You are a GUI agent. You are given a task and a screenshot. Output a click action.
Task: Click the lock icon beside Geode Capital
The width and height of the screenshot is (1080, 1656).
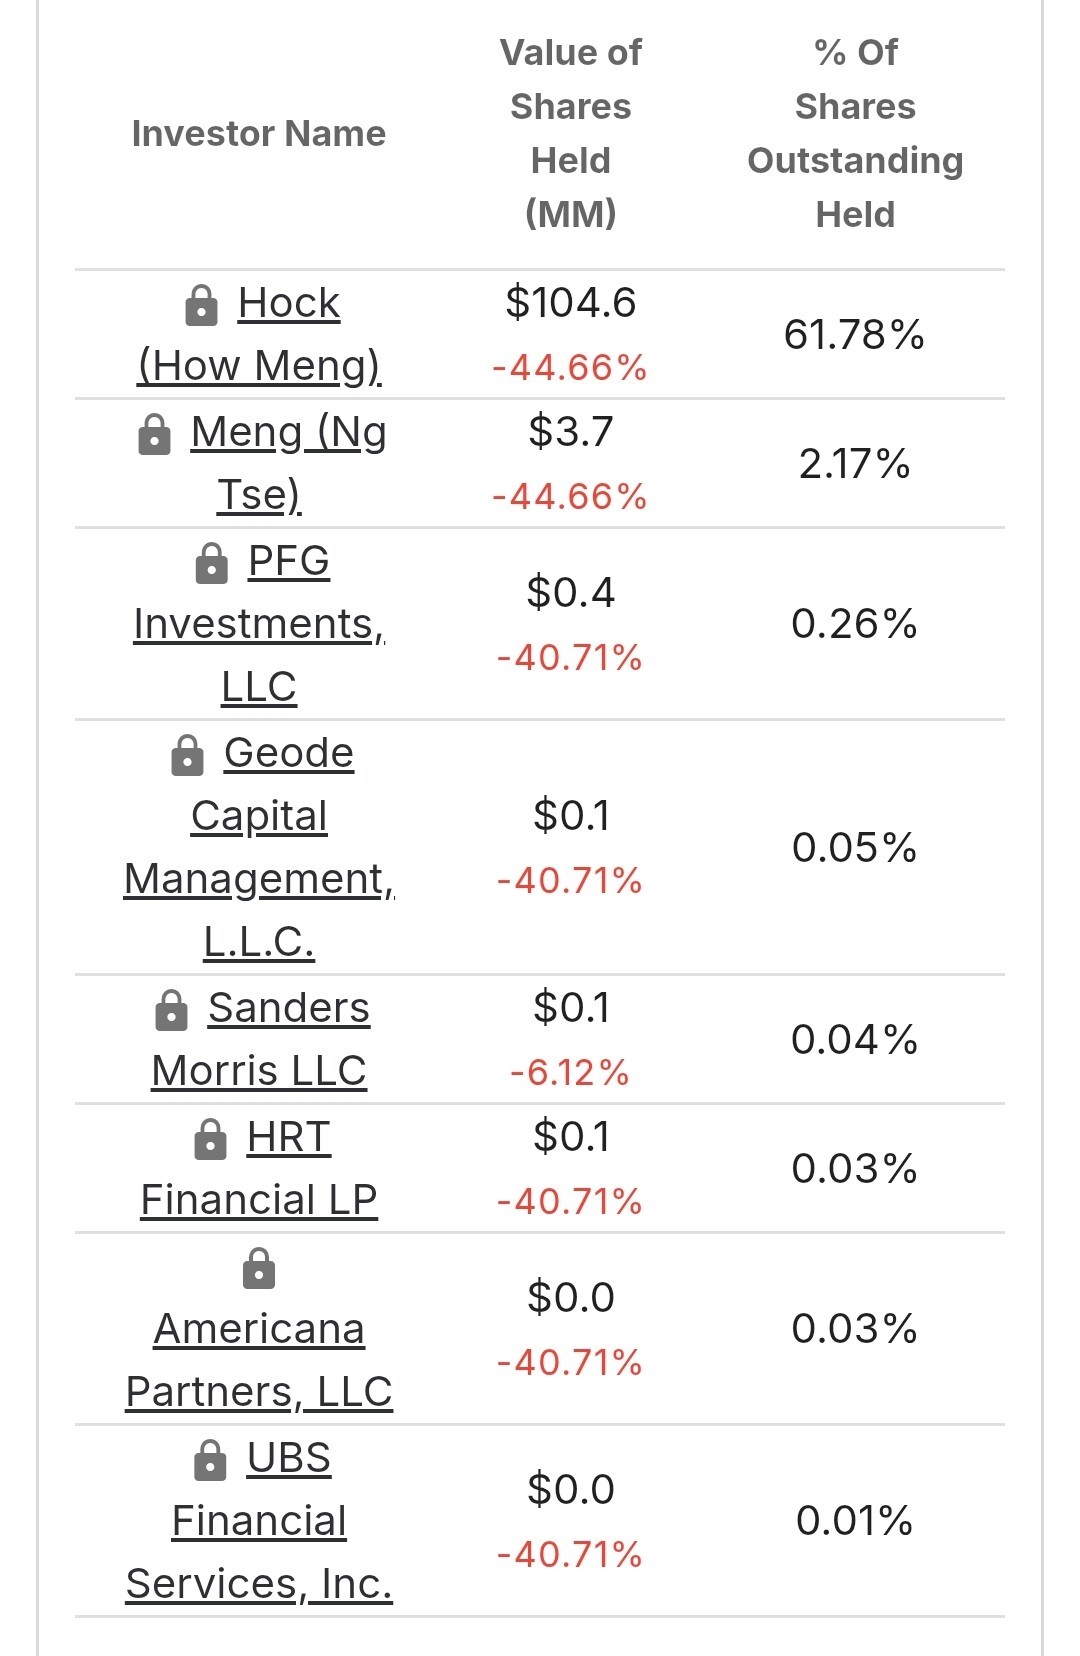187,755
